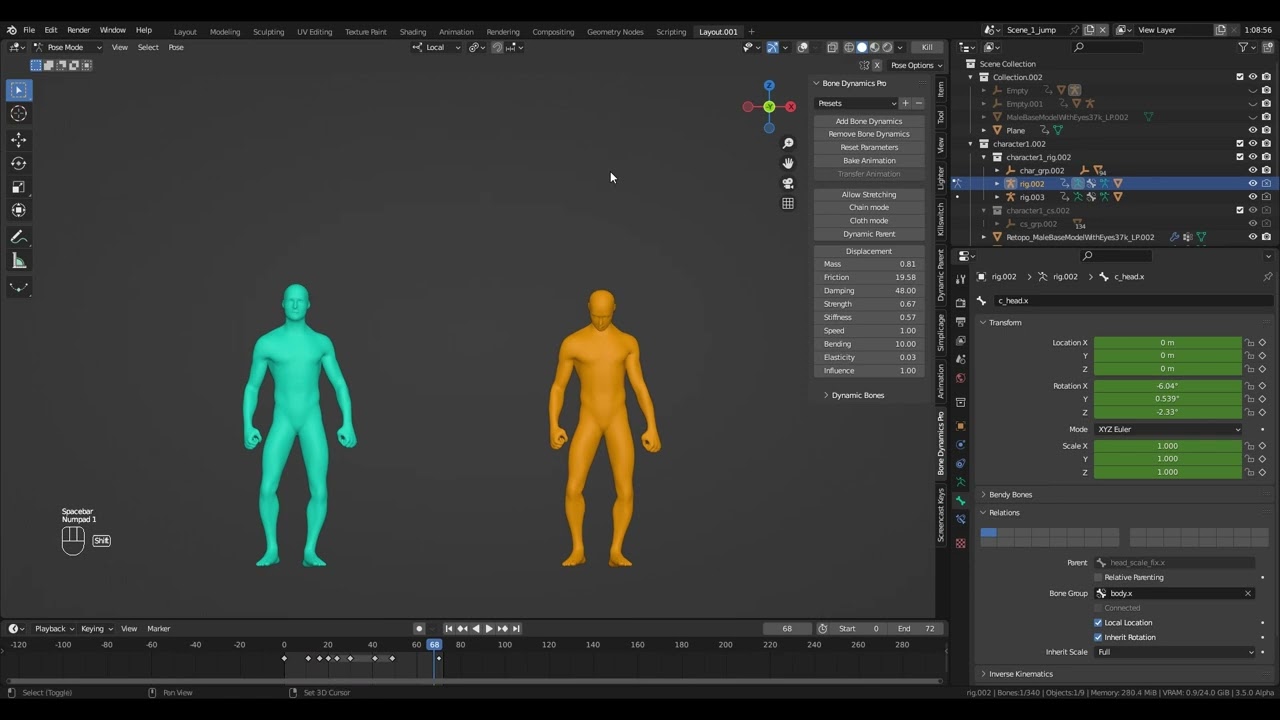Open rotation Mode XYZ Euler dropdown
Image resolution: width=1280 pixels, height=720 pixels.
tap(1168, 429)
